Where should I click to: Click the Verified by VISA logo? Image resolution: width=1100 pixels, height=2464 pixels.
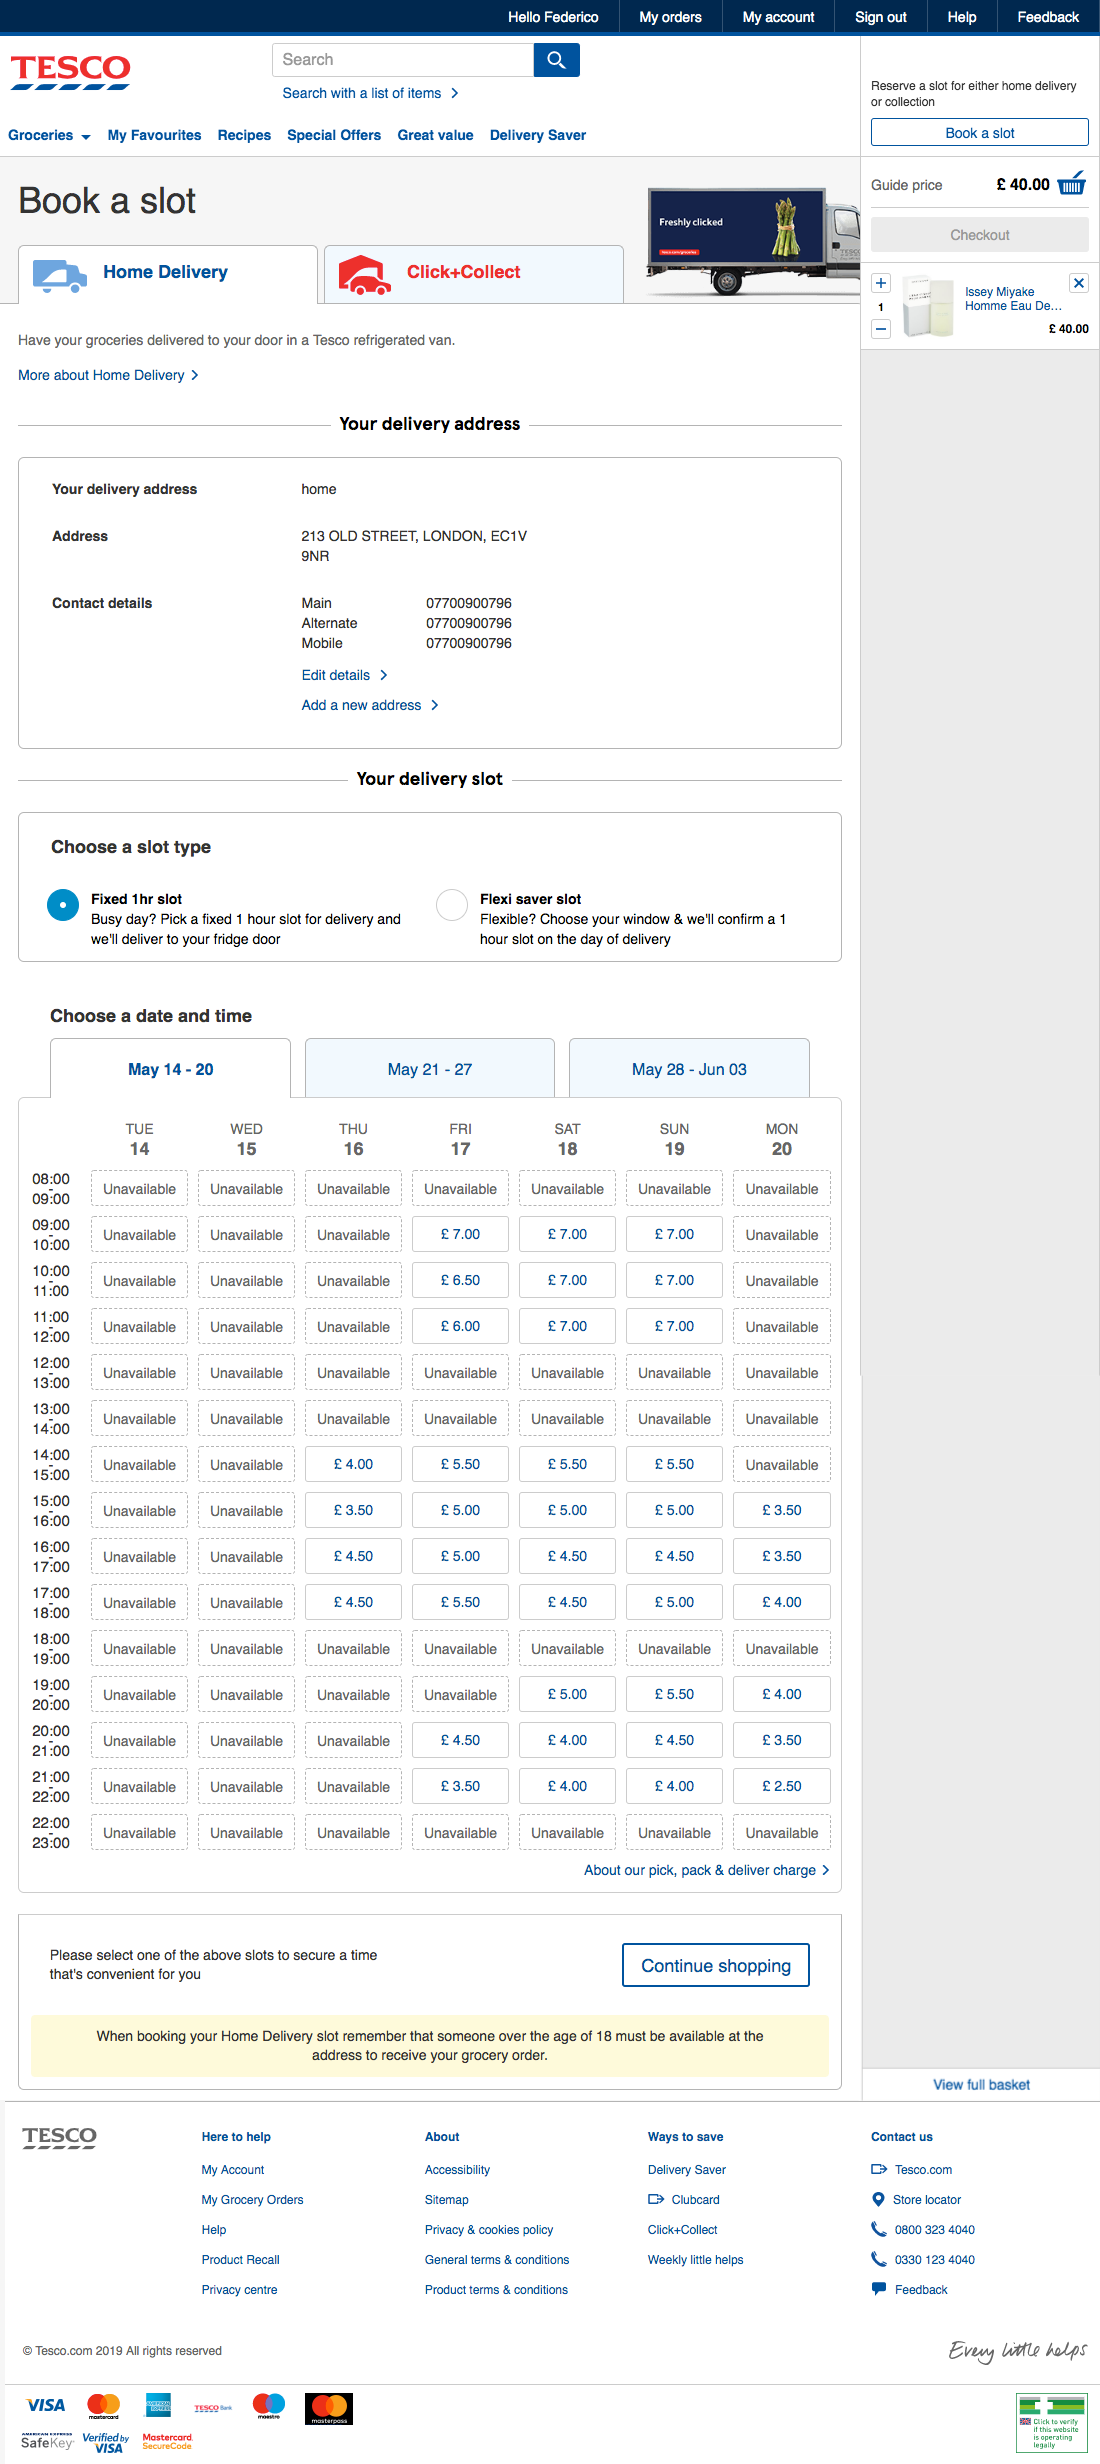click(106, 2443)
